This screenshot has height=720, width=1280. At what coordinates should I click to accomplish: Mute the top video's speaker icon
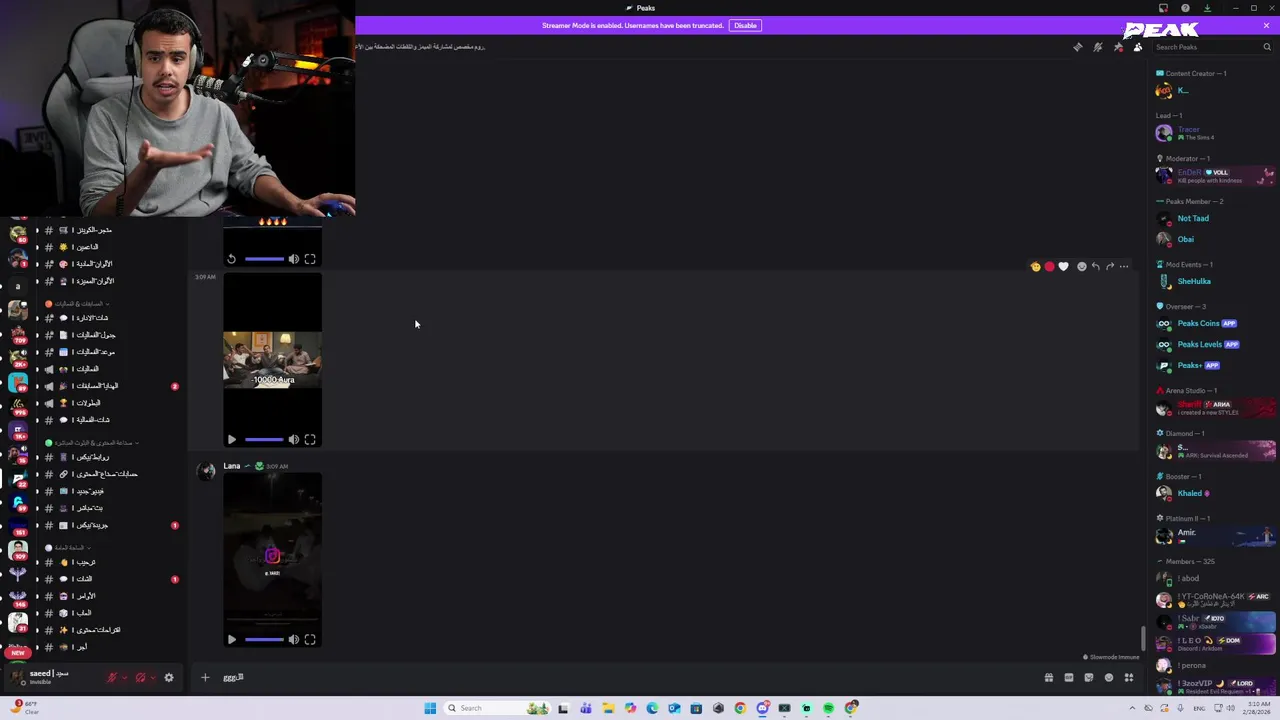[x=294, y=259]
